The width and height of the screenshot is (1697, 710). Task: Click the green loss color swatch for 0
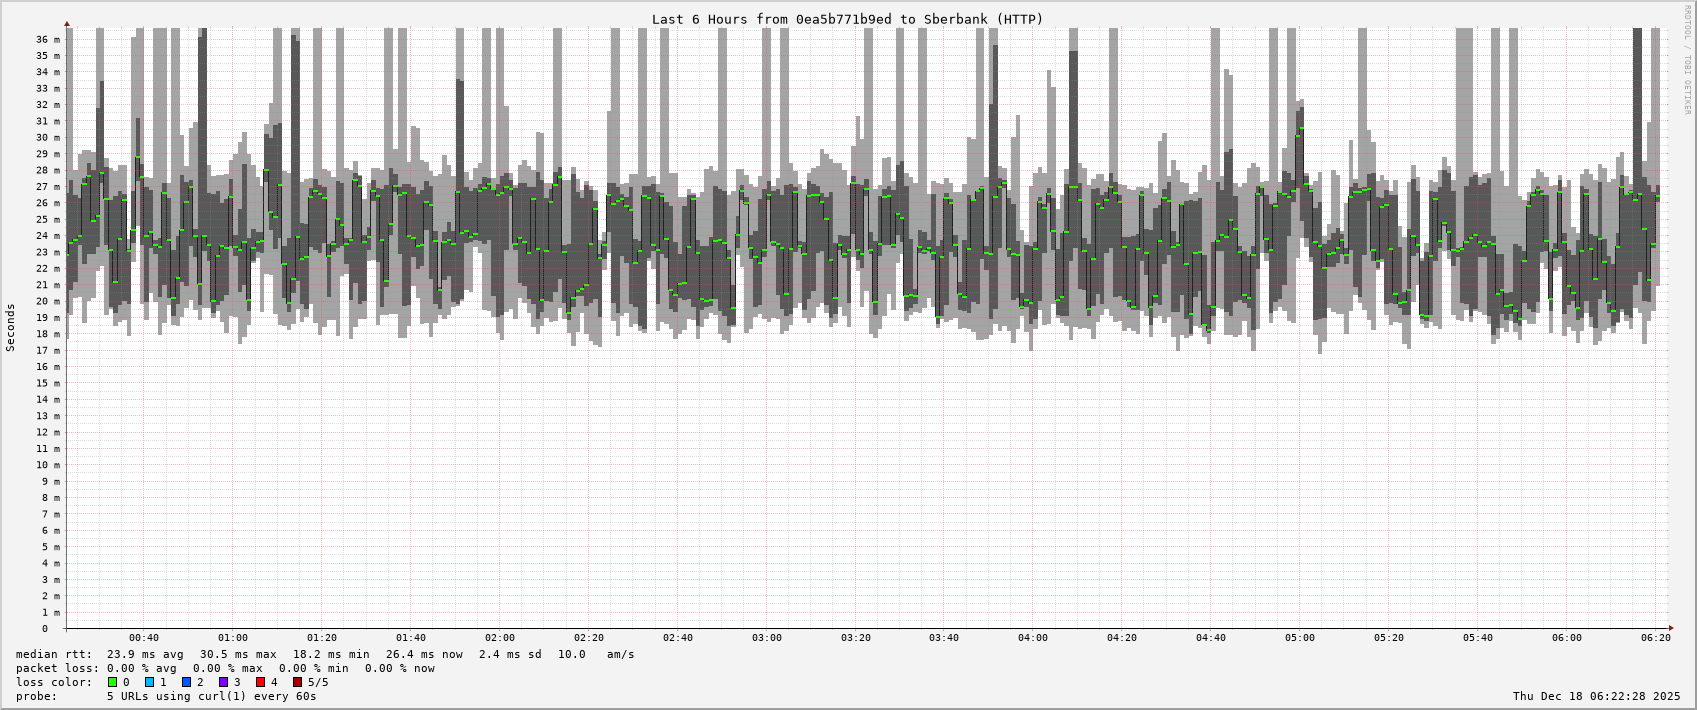tap(113, 683)
